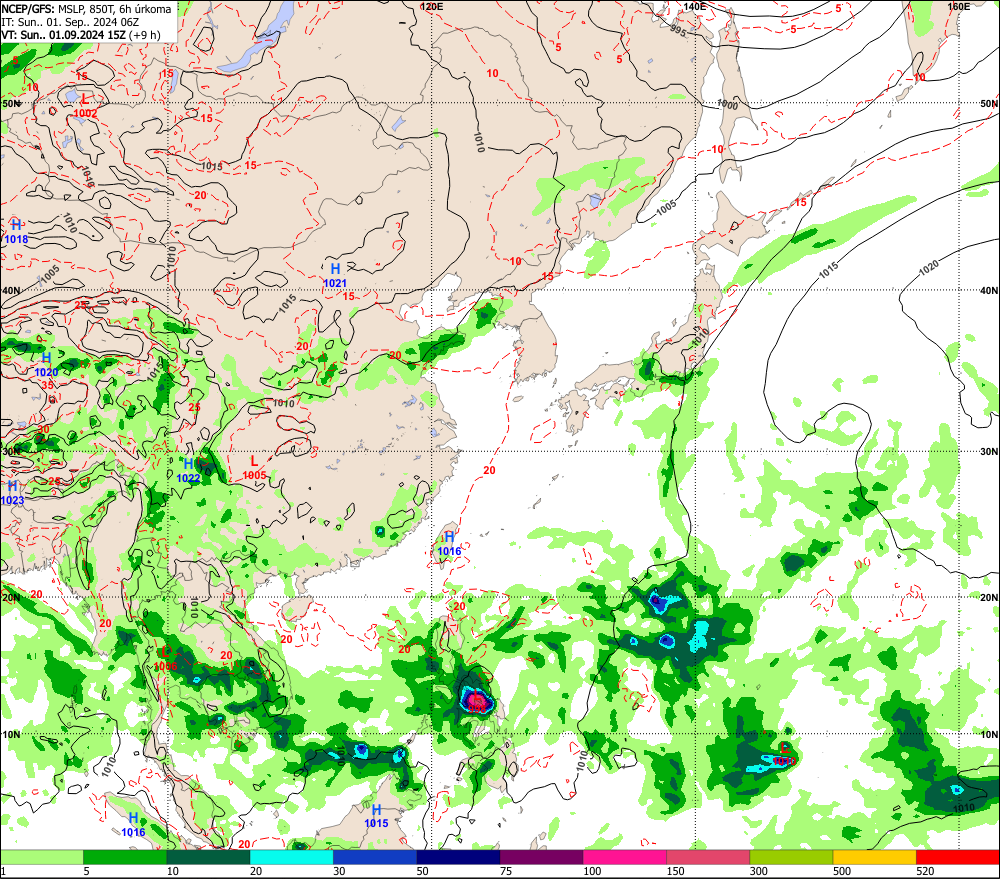
Task: Click the "40N" latitude label on the right edge
Action: click(989, 290)
